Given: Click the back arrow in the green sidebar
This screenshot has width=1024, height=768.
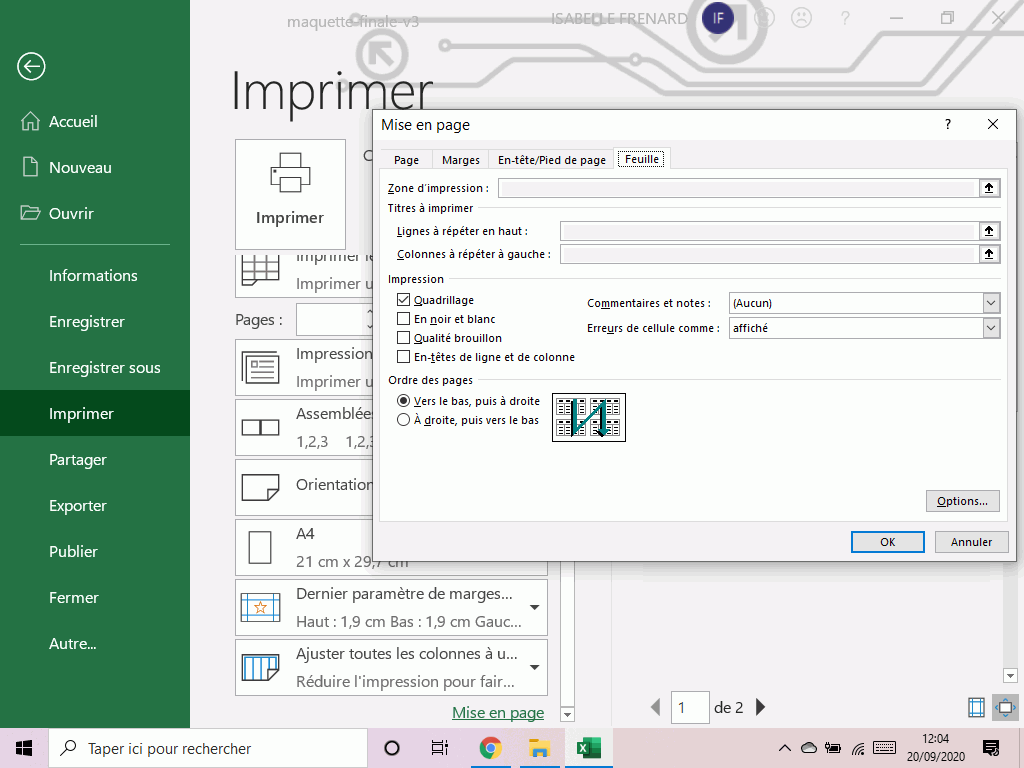Looking at the screenshot, I should click(x=31, y=67).
